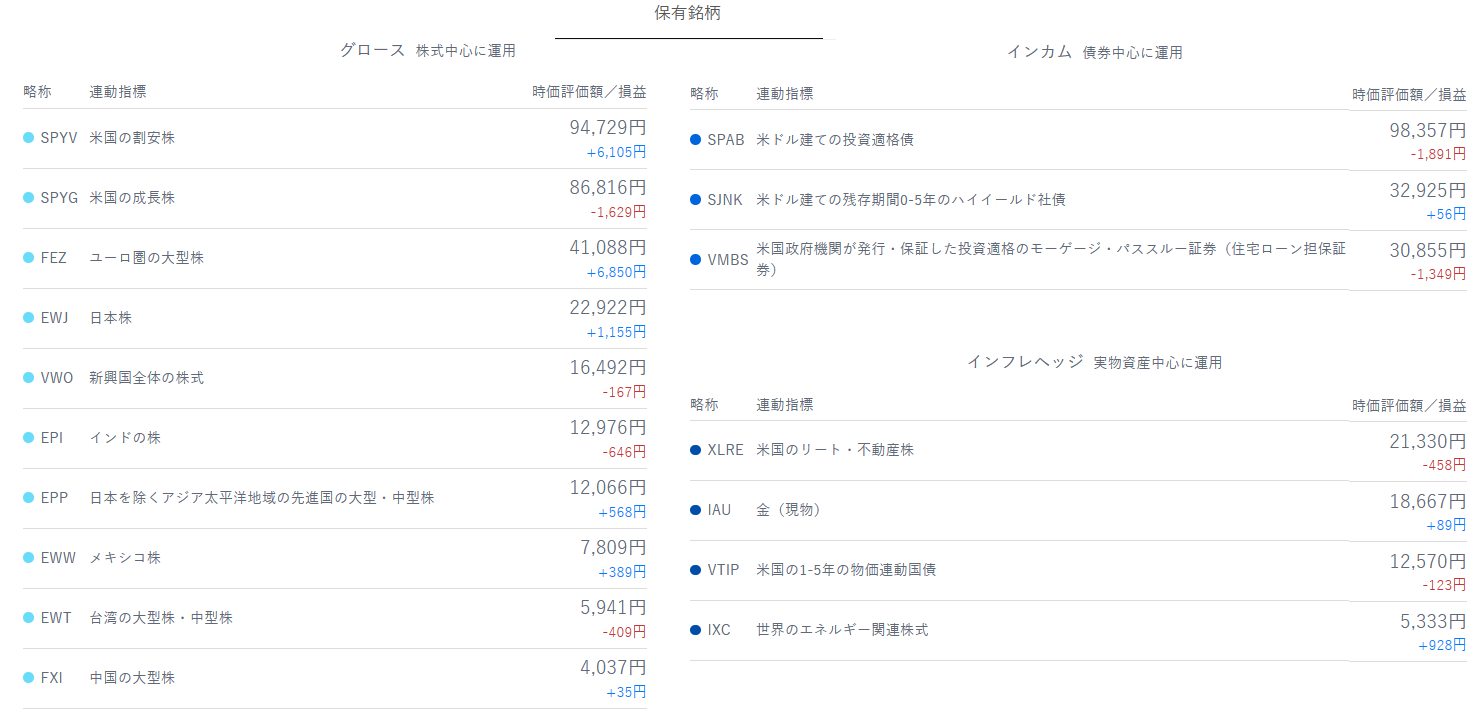
Task: Open the SPYG ticker label
Action: tap(59, 198)
